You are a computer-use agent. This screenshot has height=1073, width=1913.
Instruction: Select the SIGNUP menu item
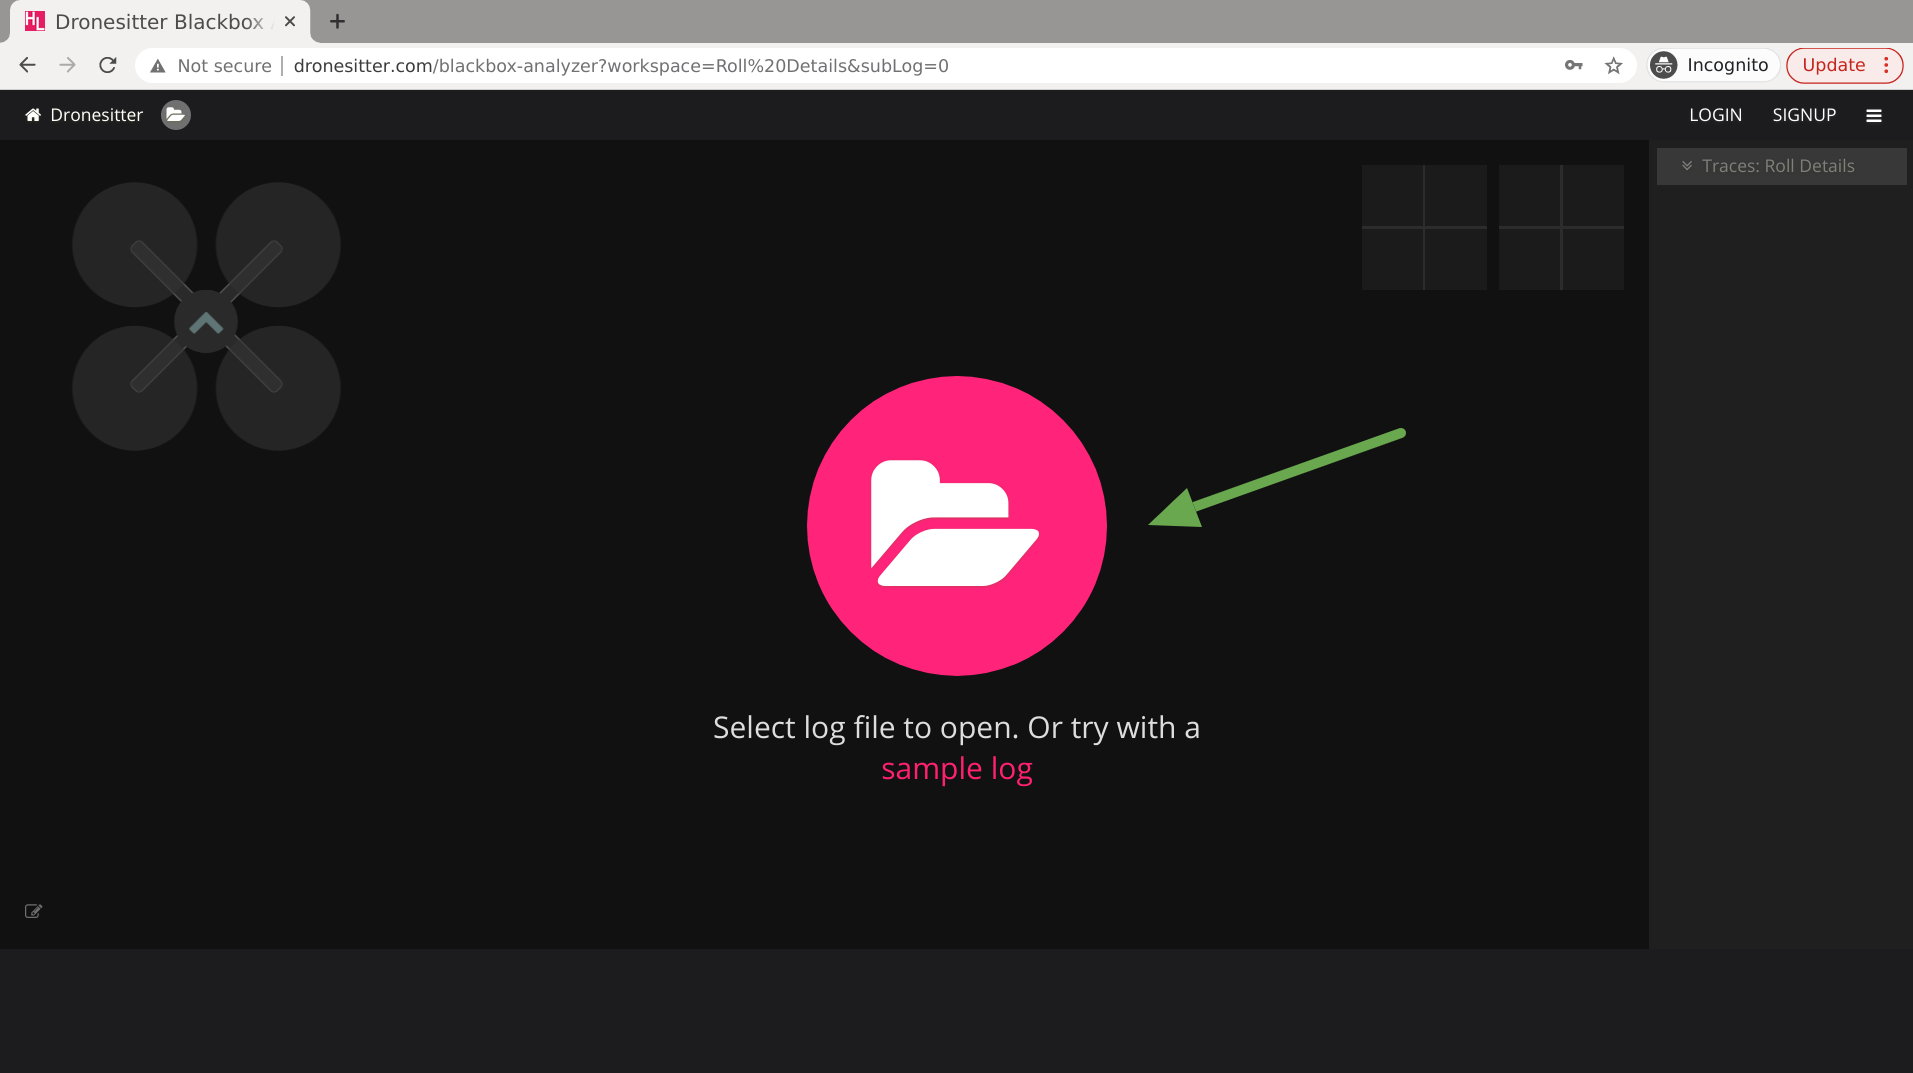1803,115
